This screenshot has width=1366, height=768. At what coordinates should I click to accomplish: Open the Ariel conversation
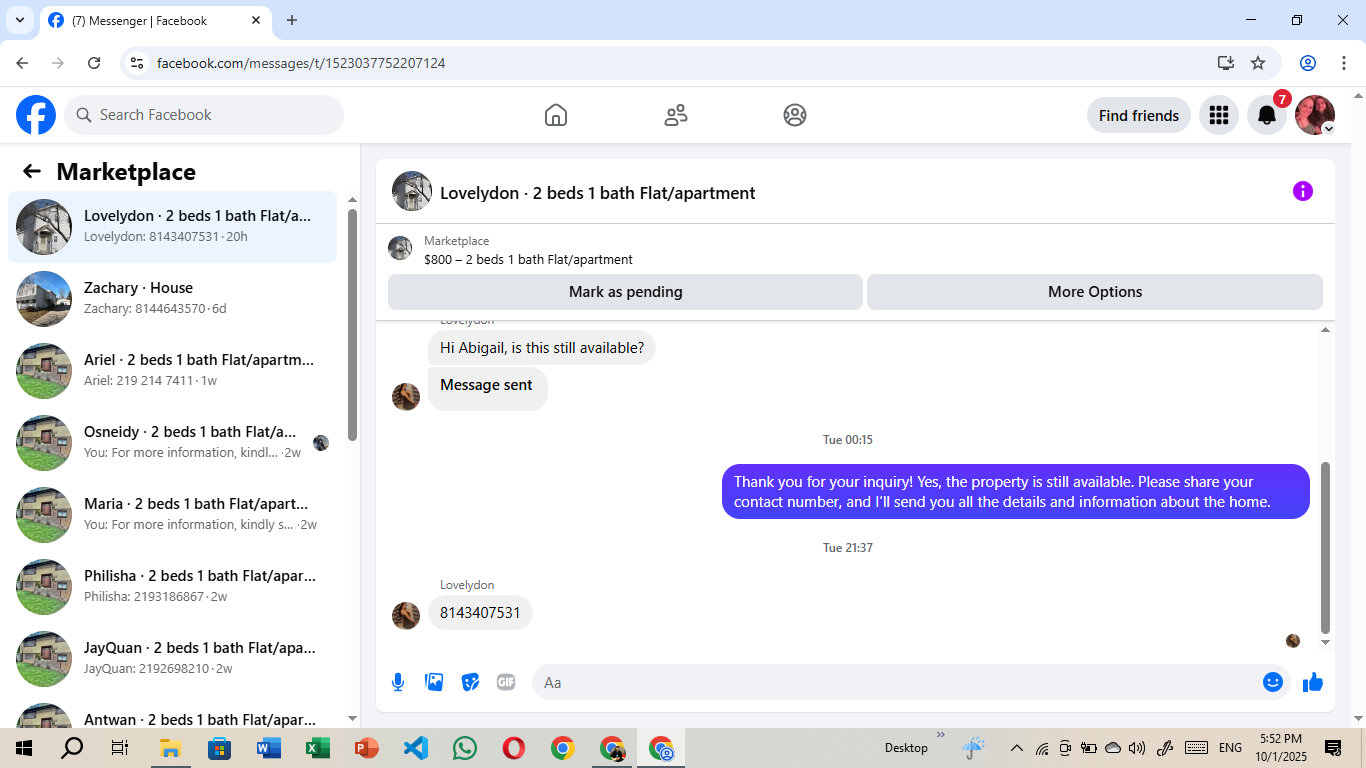(172, 371)
